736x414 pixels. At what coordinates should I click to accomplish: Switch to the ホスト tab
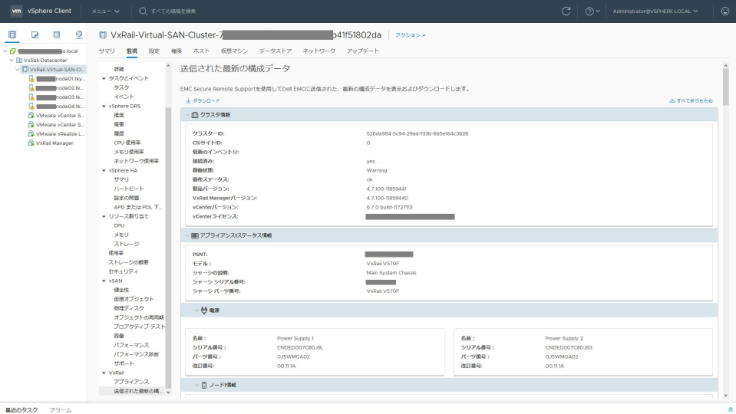click(201, 51)
